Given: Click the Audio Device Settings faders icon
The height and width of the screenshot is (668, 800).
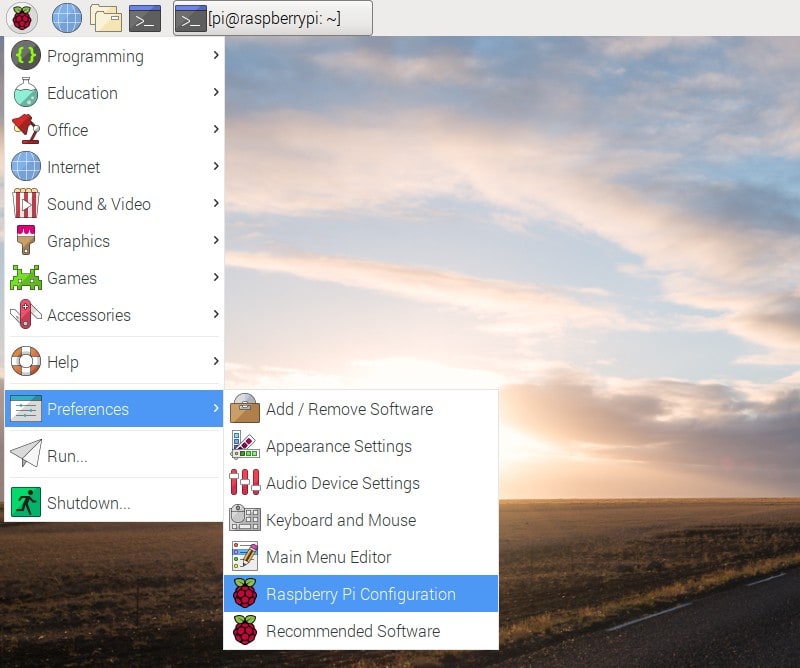Looking at the screenshot, I should pyautogui.click(x=244, y=482).
